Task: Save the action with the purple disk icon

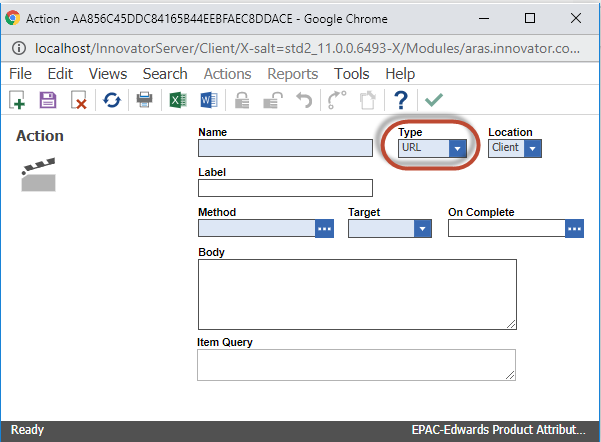Action: point(47,100)
